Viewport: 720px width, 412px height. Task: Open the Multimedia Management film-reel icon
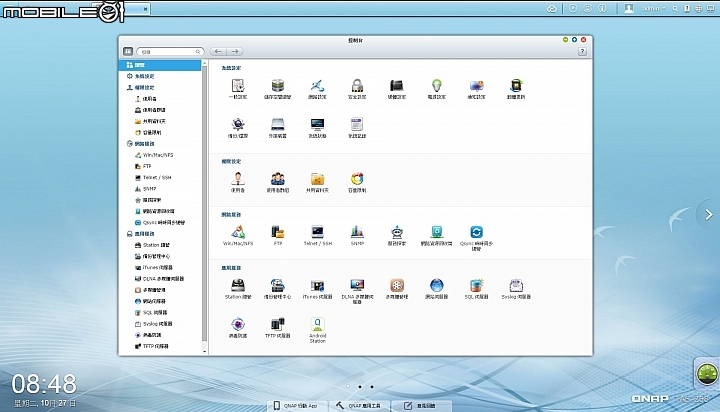click(397, 285)
